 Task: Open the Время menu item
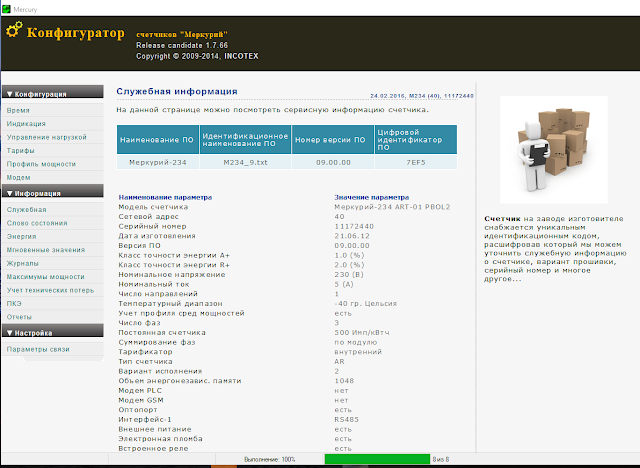pos(53,111)
